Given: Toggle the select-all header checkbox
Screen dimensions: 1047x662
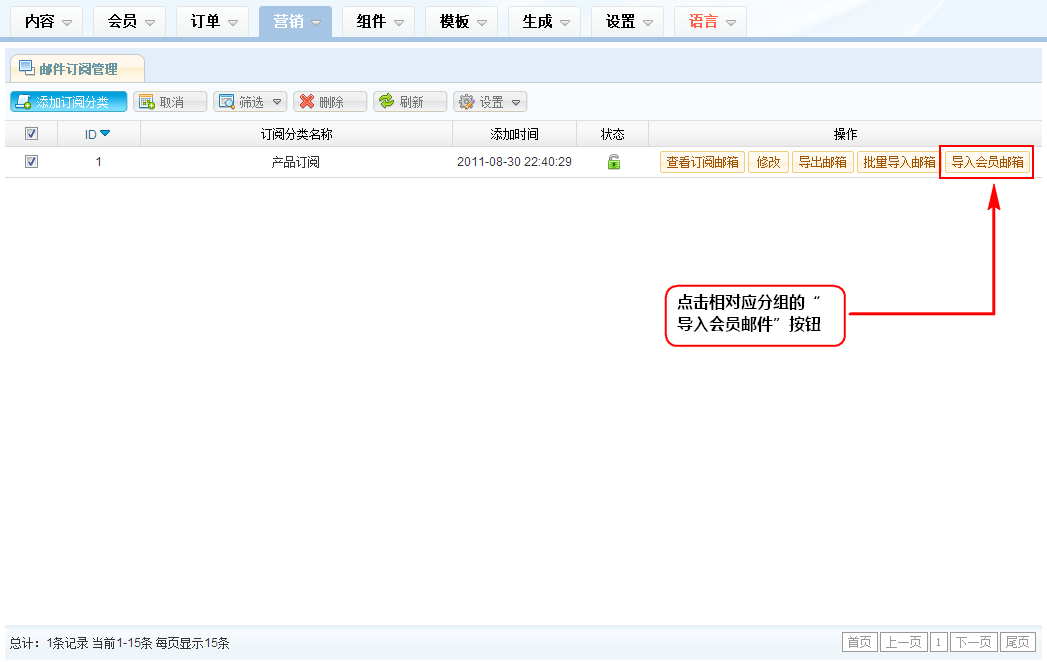Looking at the screenshot, I should click(31, 134).
